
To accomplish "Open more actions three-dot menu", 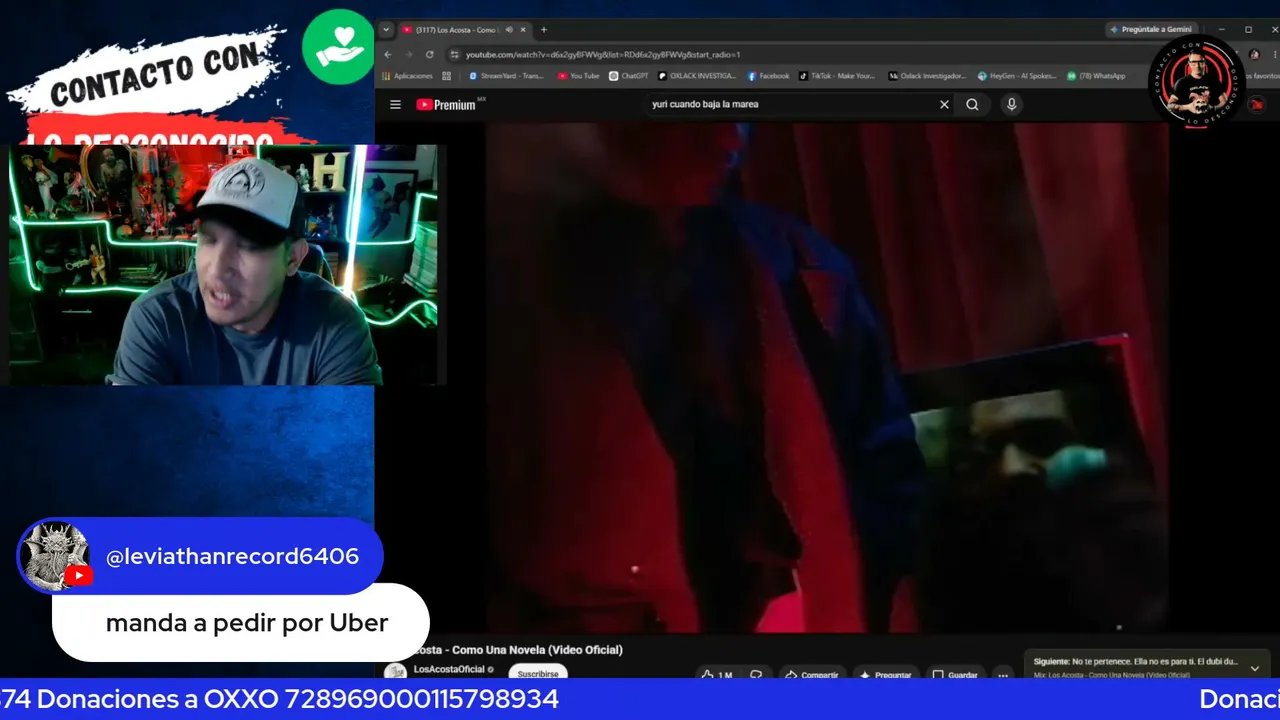I will pos(1003,674).
